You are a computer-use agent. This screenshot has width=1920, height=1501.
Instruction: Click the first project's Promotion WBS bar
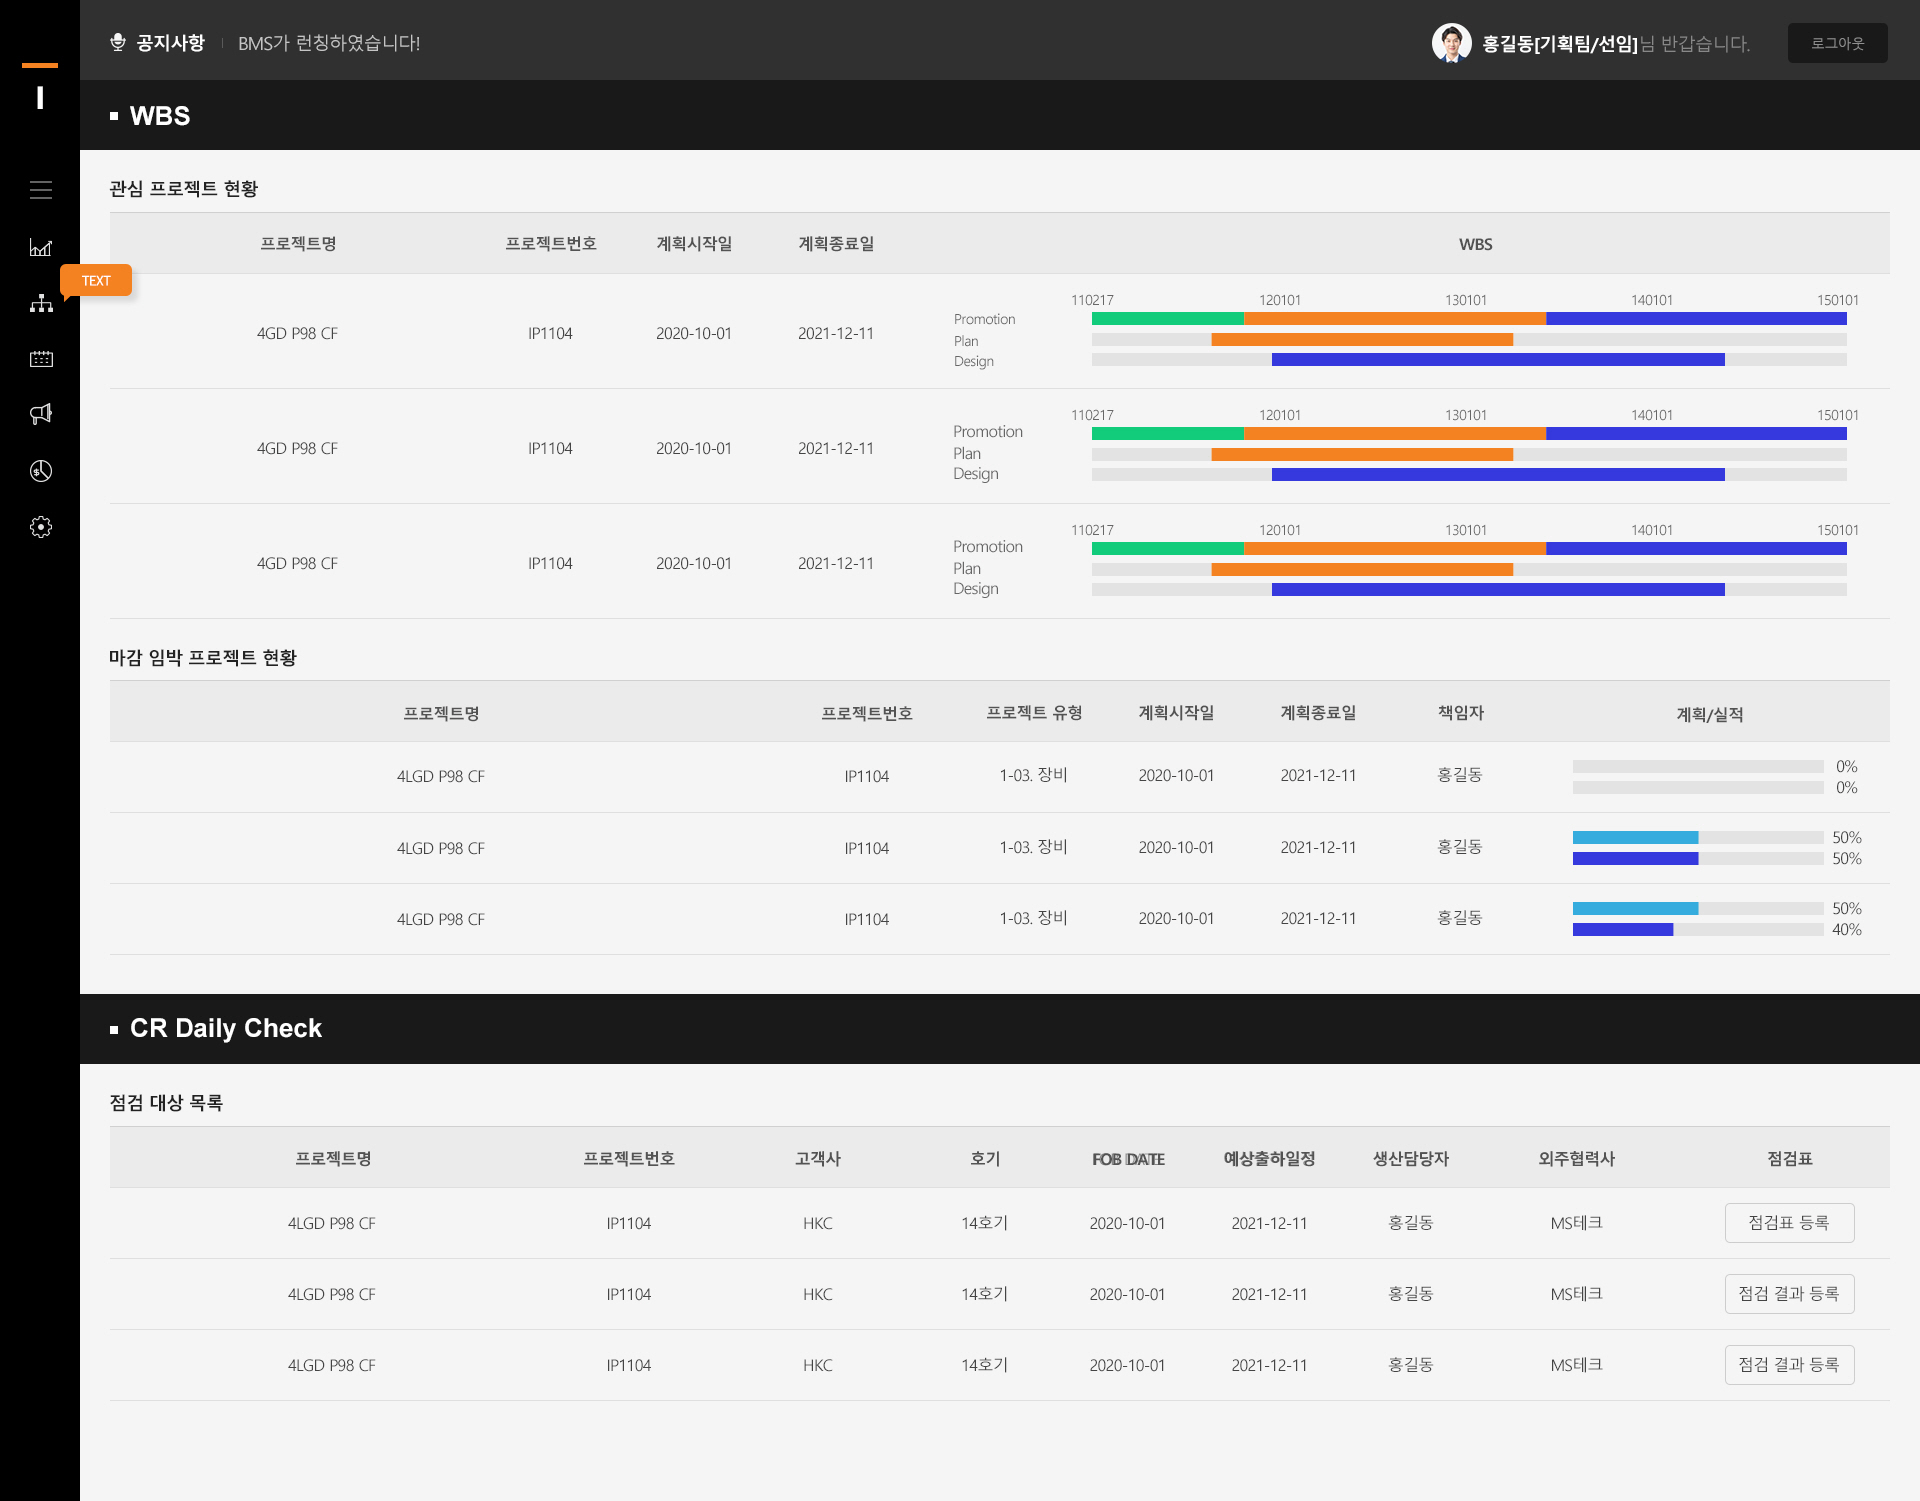[x=1469, y=319]
